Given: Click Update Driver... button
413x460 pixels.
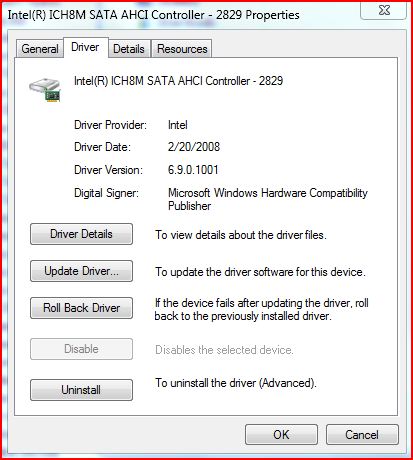Looking at the screenshot, I should point(81,271).
